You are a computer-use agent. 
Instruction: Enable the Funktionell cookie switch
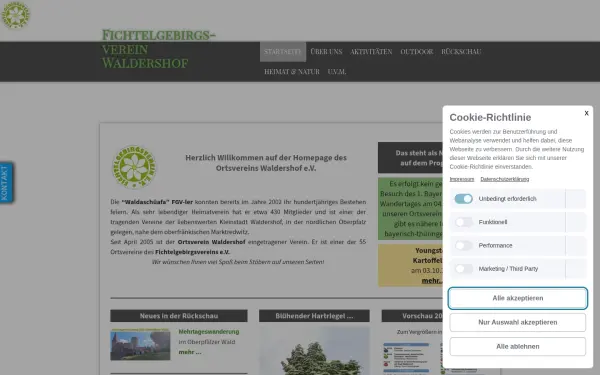pos(463,222)
